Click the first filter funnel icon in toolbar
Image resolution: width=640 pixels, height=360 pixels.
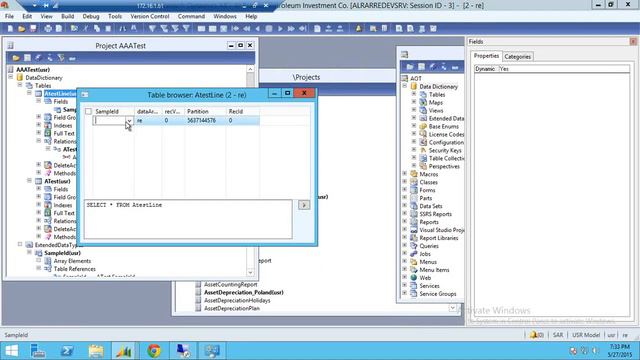[152, 29]
